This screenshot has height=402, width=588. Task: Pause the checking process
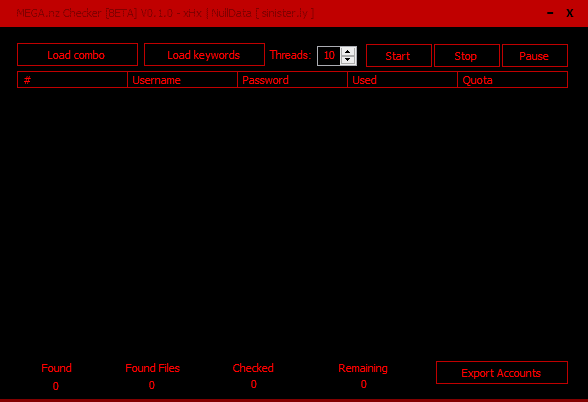point(535,56)
